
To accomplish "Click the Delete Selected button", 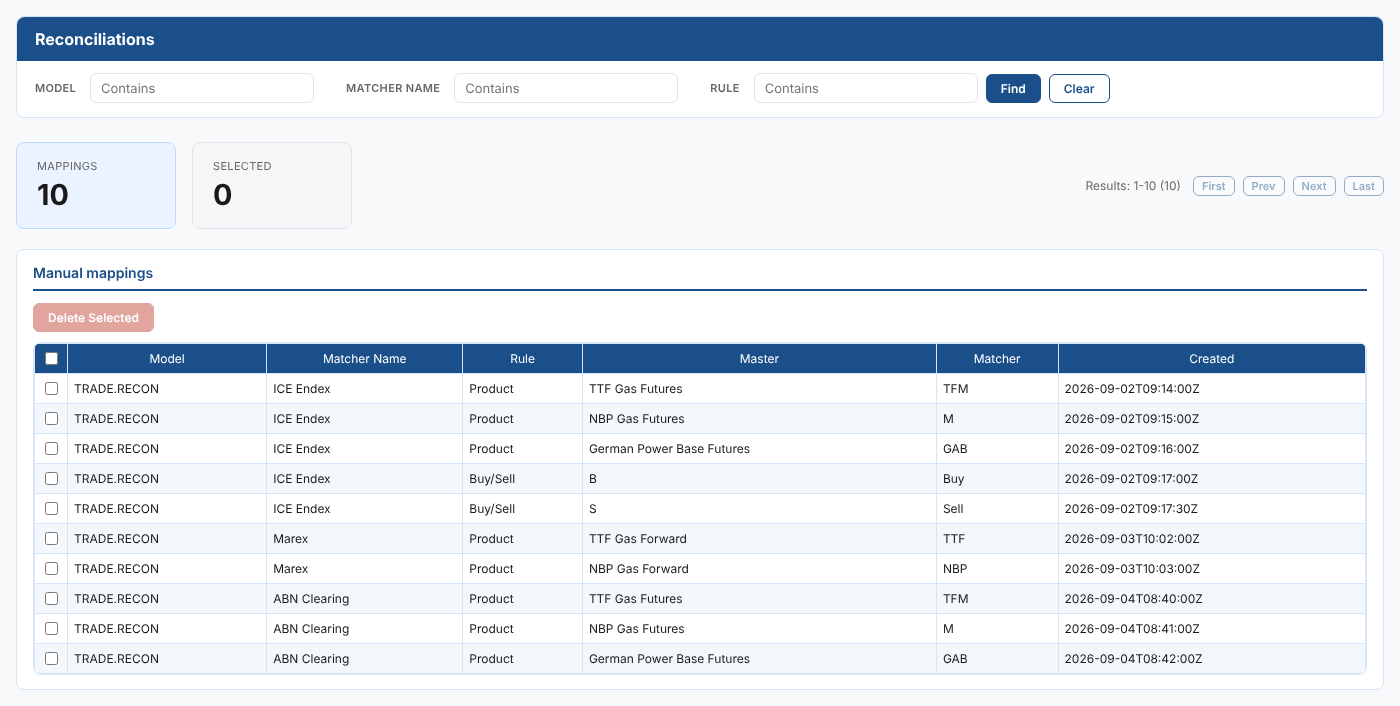I will coord(93,318).
